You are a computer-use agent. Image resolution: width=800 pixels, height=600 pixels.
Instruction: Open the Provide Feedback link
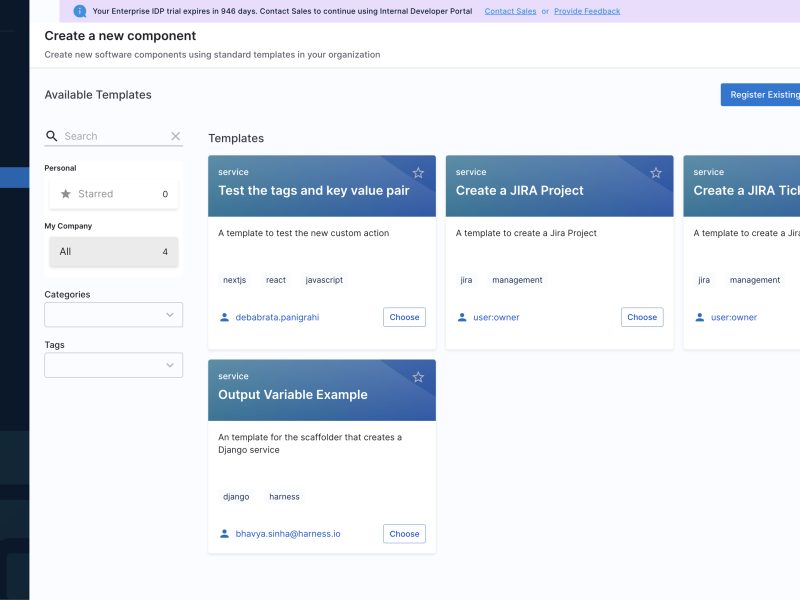[587, 11]
